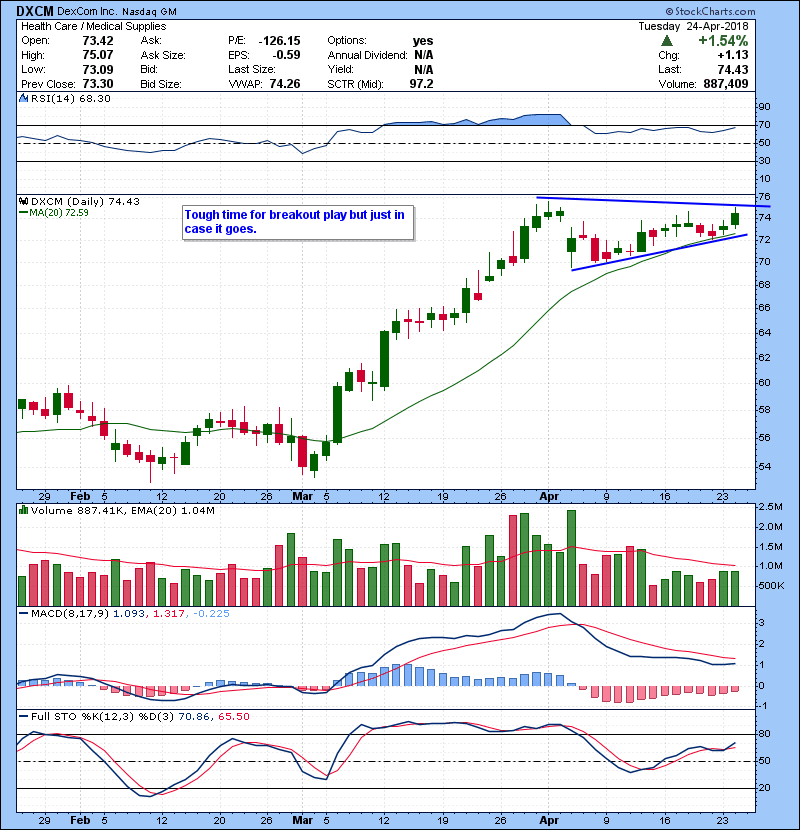Click the 'DXCM (Daily) 74.43' chart label
Screen dimensions: 800x830
click(85, 202)
